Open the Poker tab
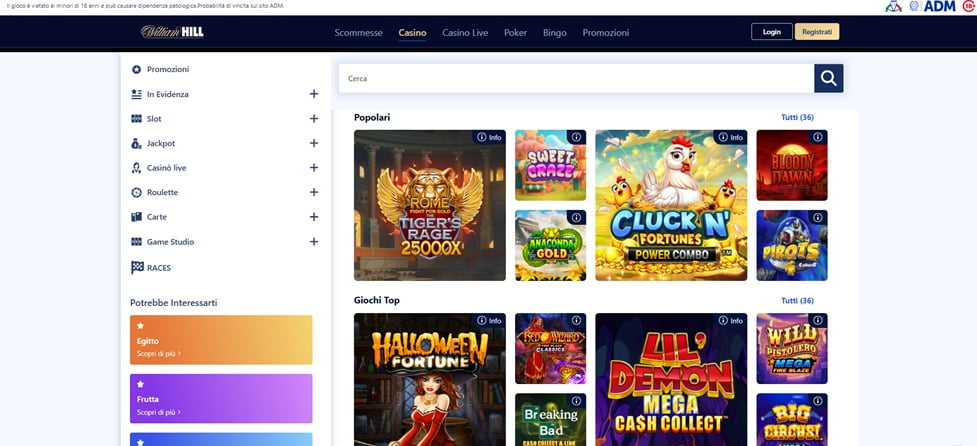The height and width of the screenshot is (446, 977). 515,32
